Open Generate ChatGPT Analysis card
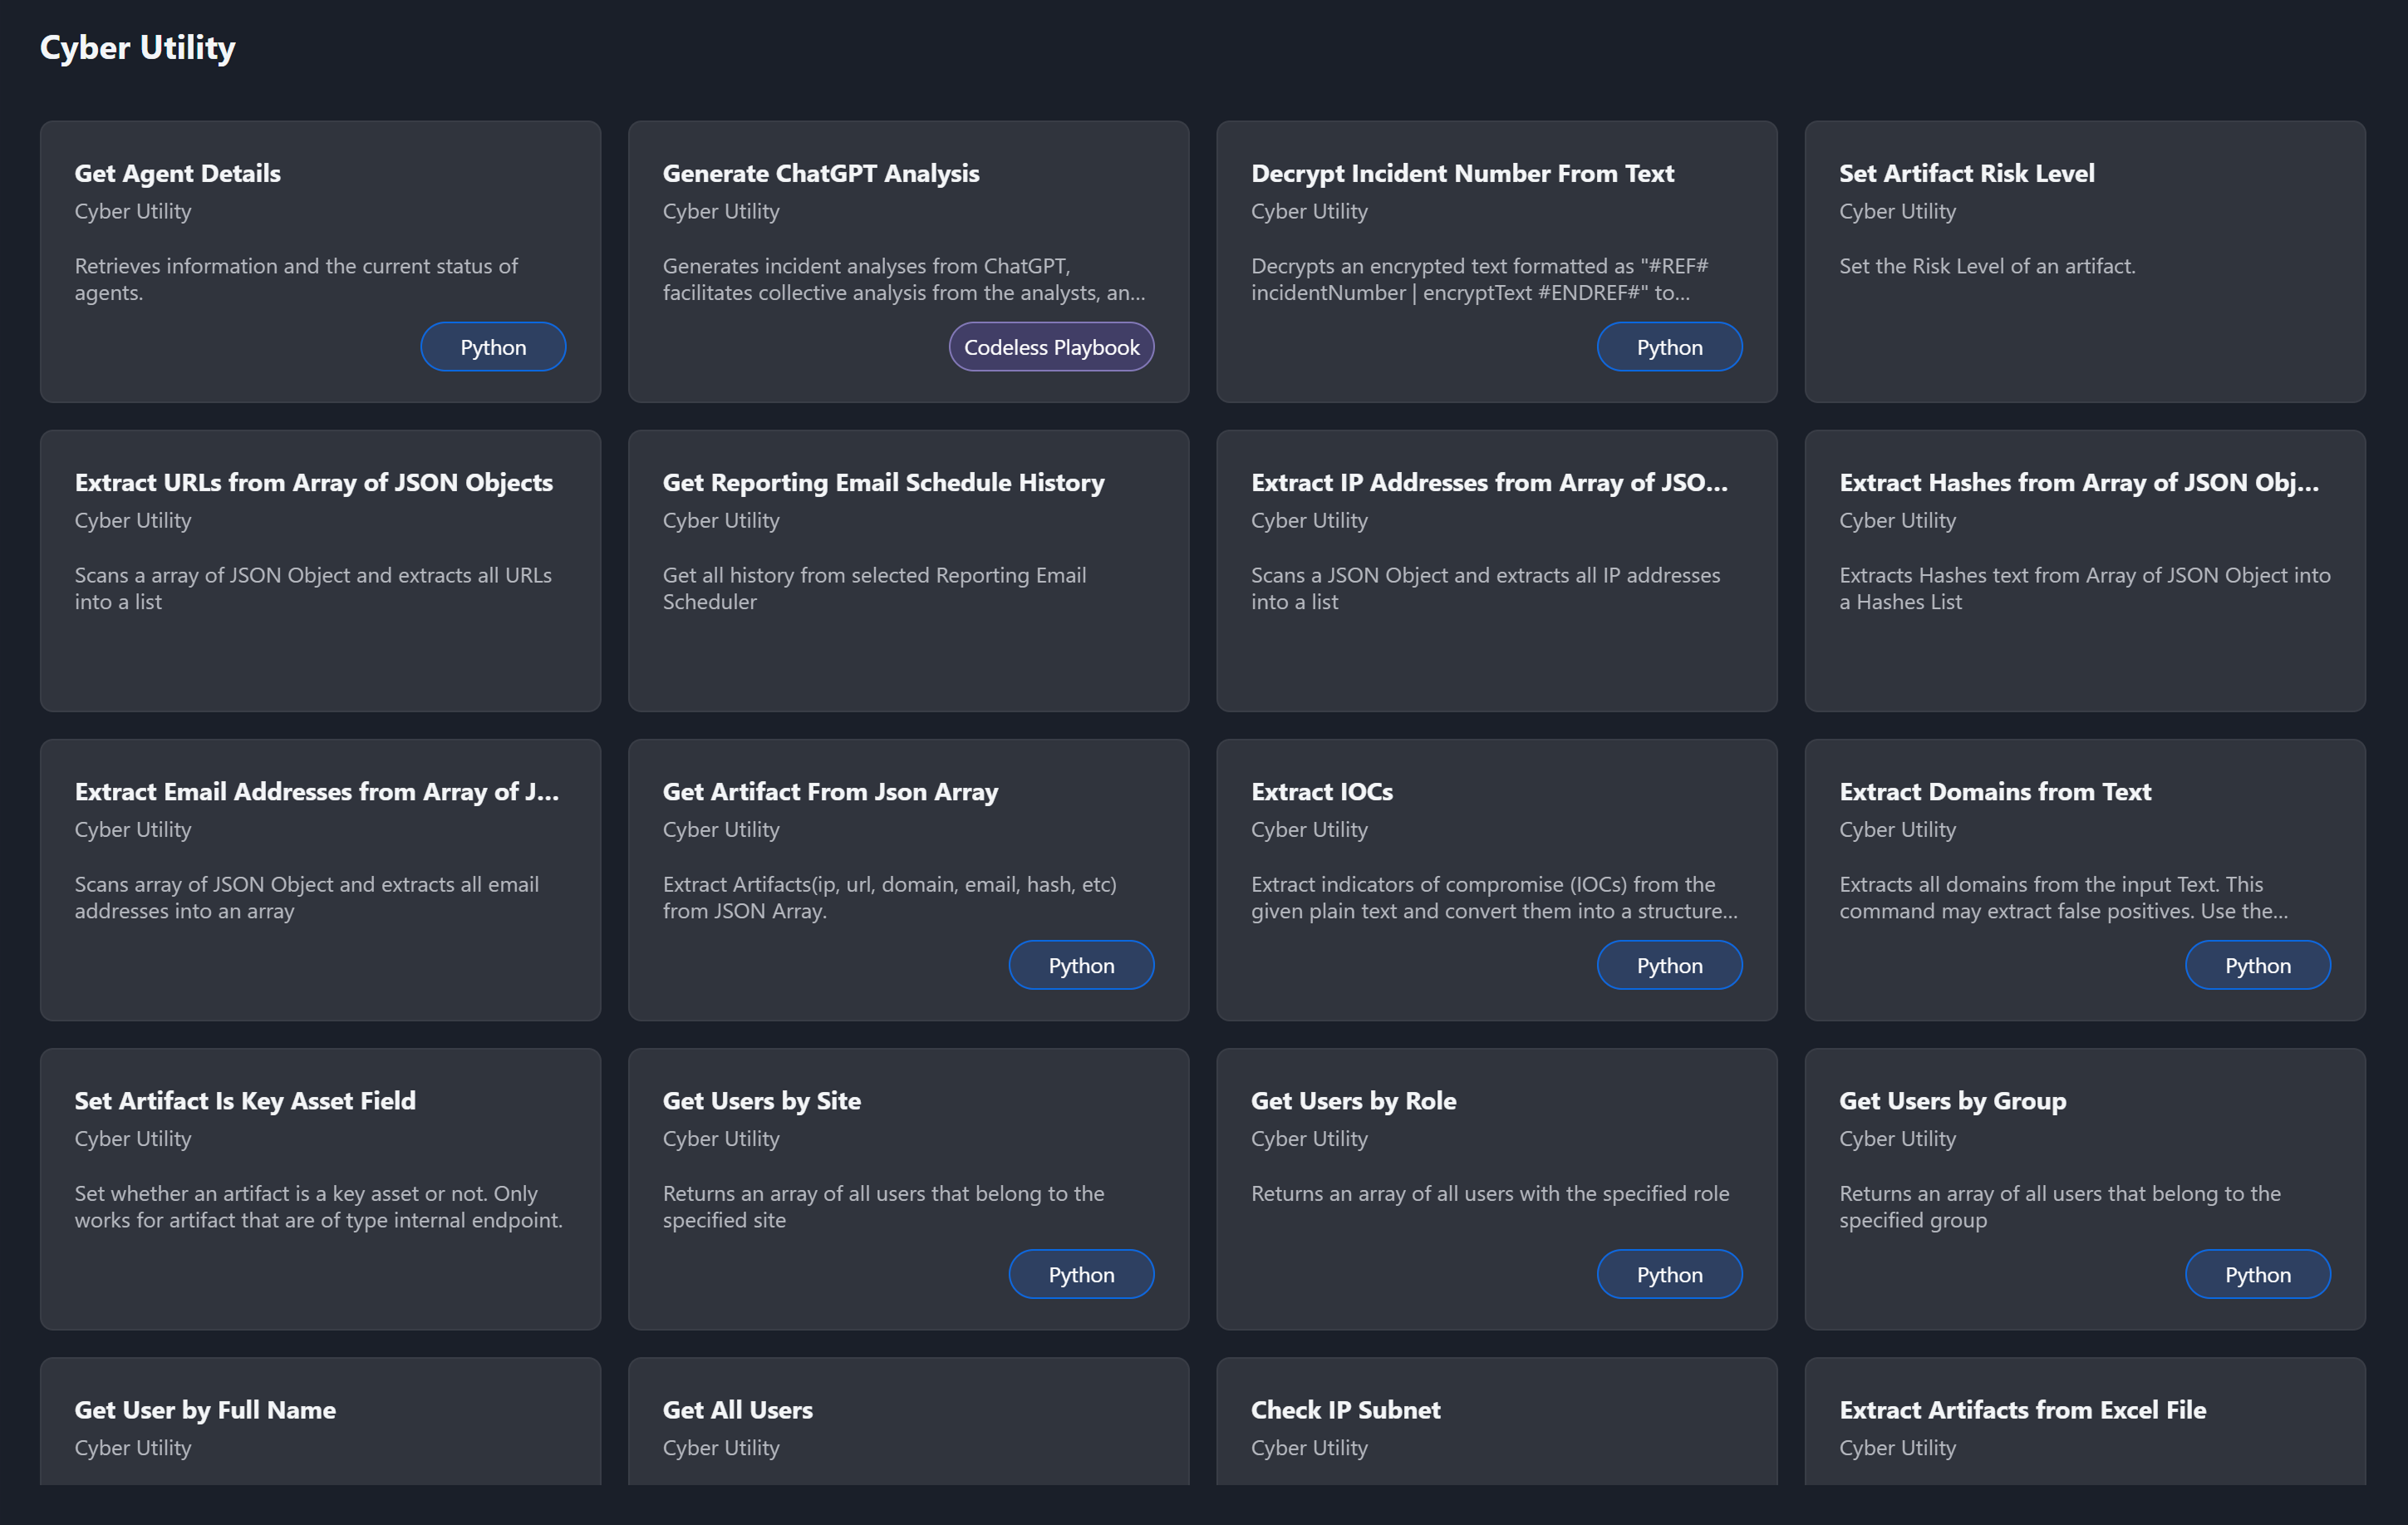The height and width of the screenshot is (1525, 2408). click(820, 173)
